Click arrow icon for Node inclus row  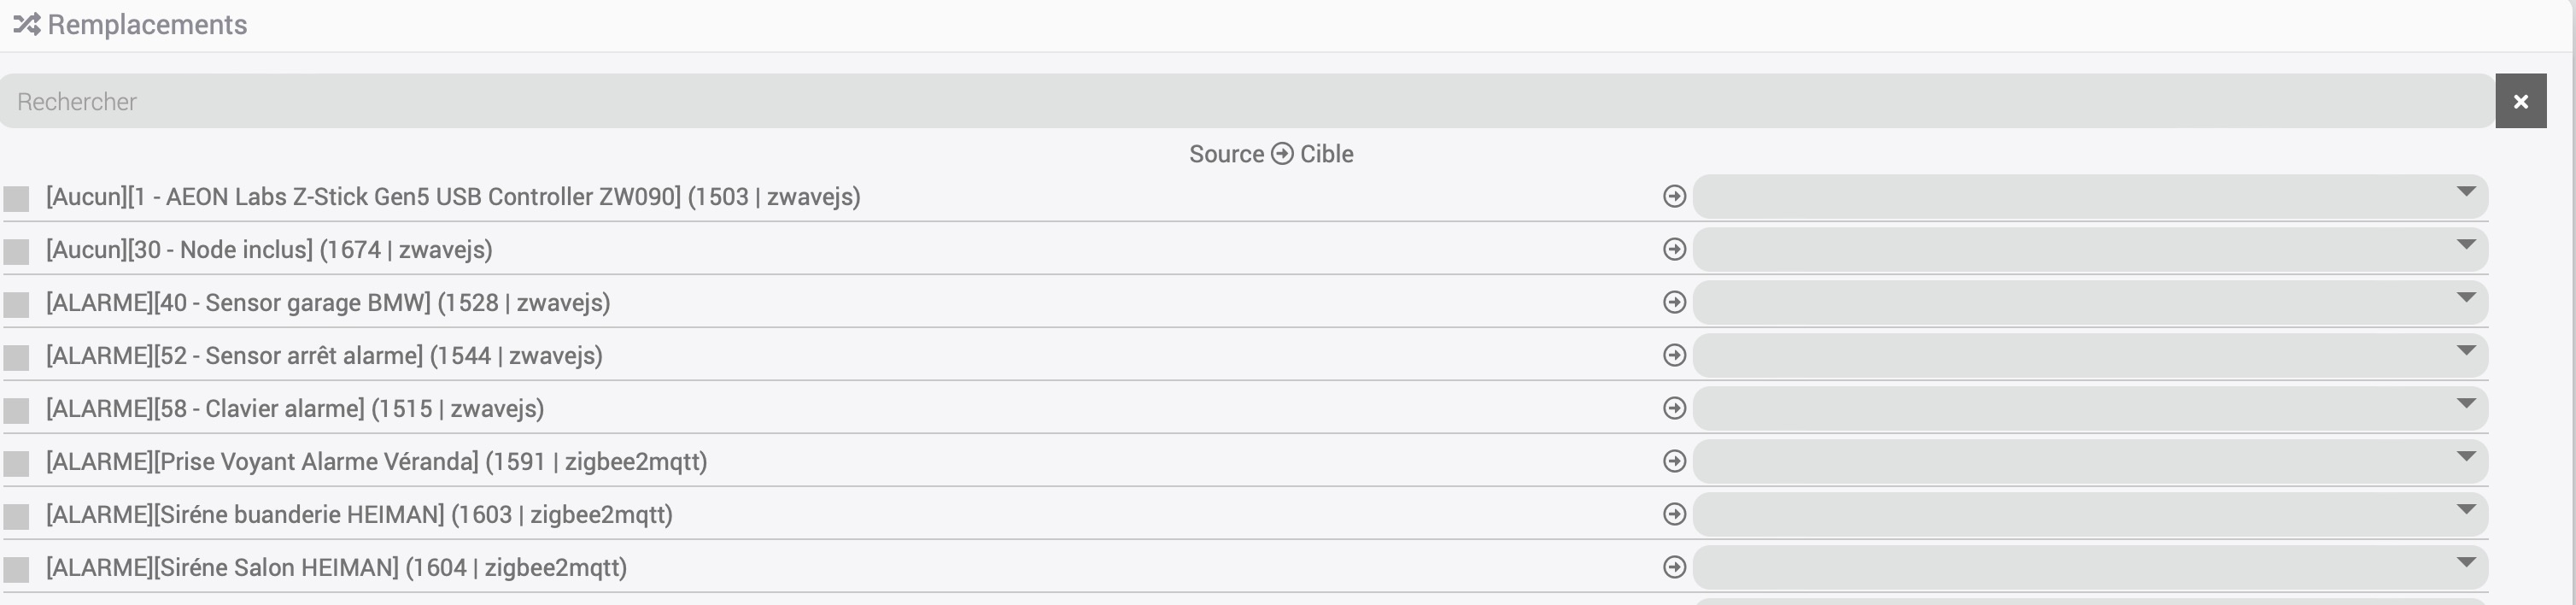[1674, 250]
